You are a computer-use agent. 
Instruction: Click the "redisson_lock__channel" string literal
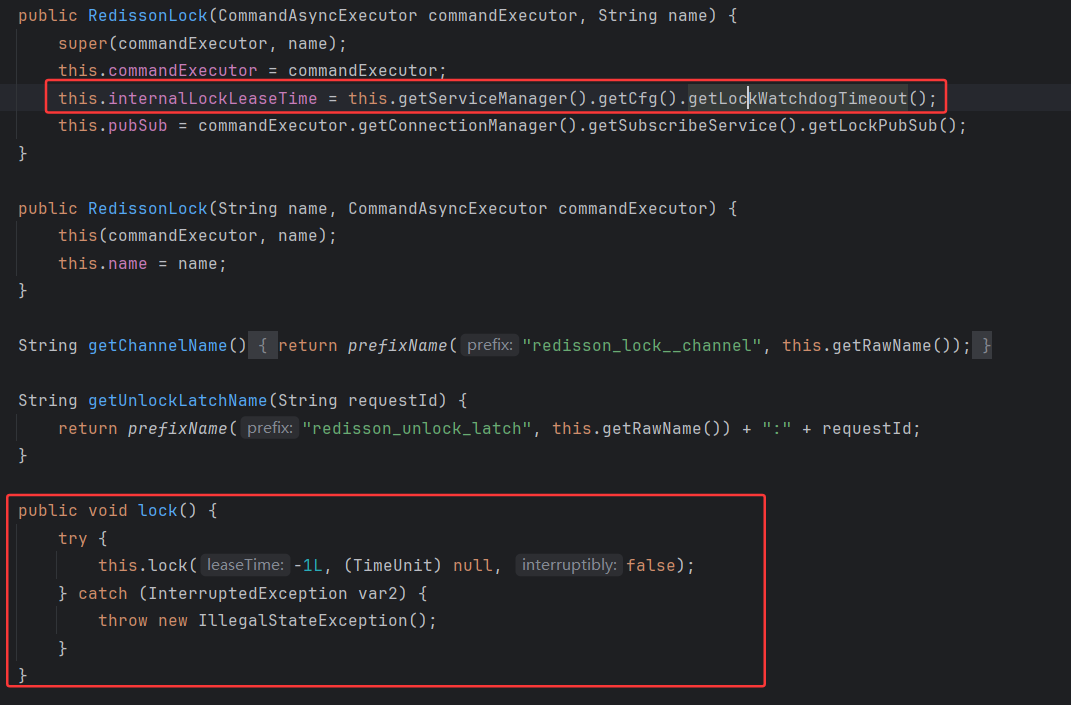[642, 346]
